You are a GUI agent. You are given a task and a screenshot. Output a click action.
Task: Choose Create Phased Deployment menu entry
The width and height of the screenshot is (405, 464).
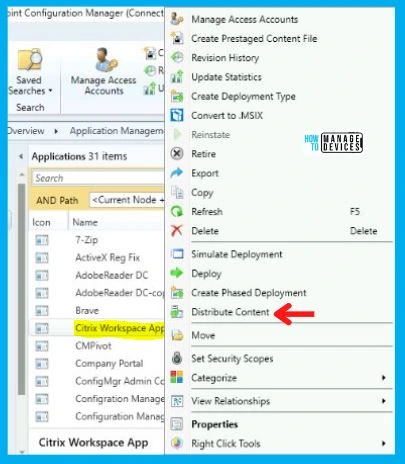click(249, 293)
